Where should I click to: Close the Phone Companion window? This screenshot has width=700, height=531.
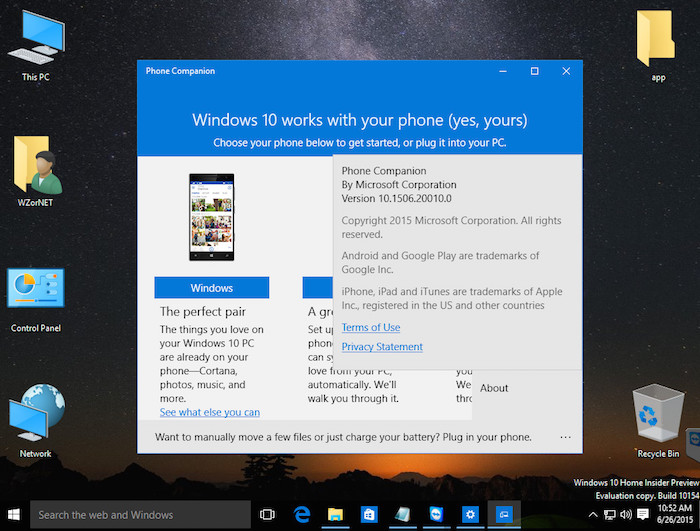pyautogui.click(x=566, y=71)
